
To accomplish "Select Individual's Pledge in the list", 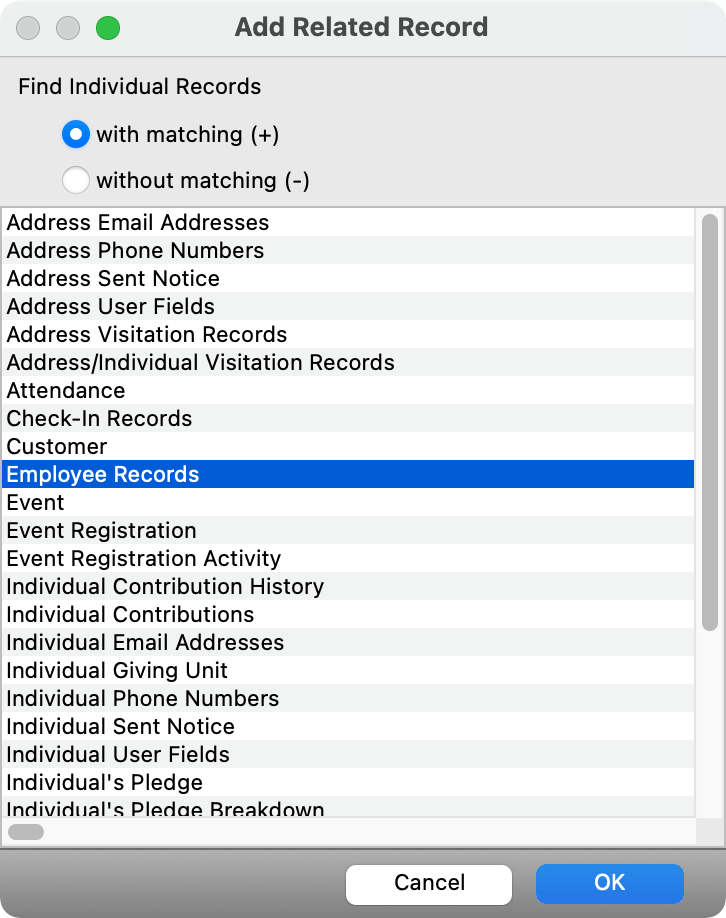I will click(105, 782).
